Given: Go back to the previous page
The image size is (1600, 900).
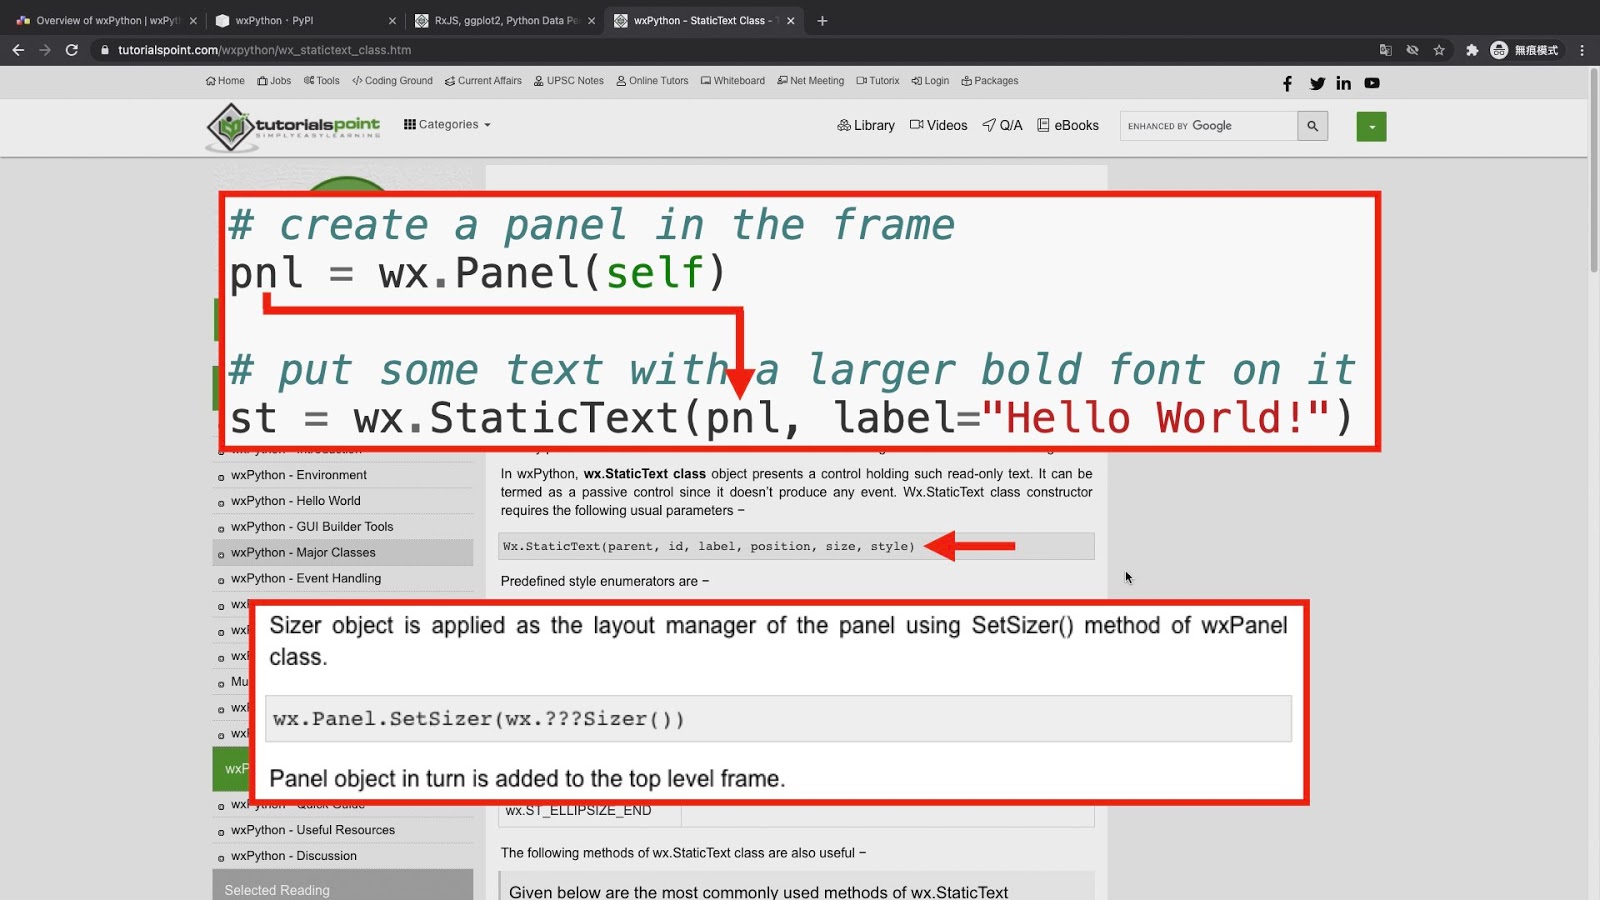Looking at the screenshot, I should (x=18, y=50).
